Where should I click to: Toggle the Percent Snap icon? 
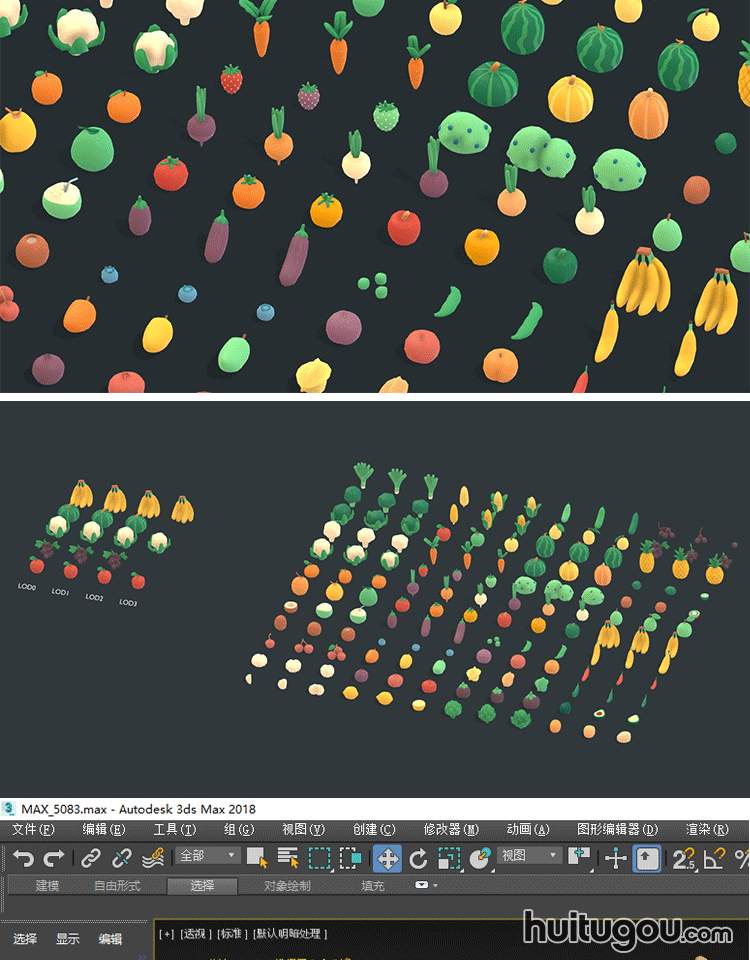[x=742, y=858]
